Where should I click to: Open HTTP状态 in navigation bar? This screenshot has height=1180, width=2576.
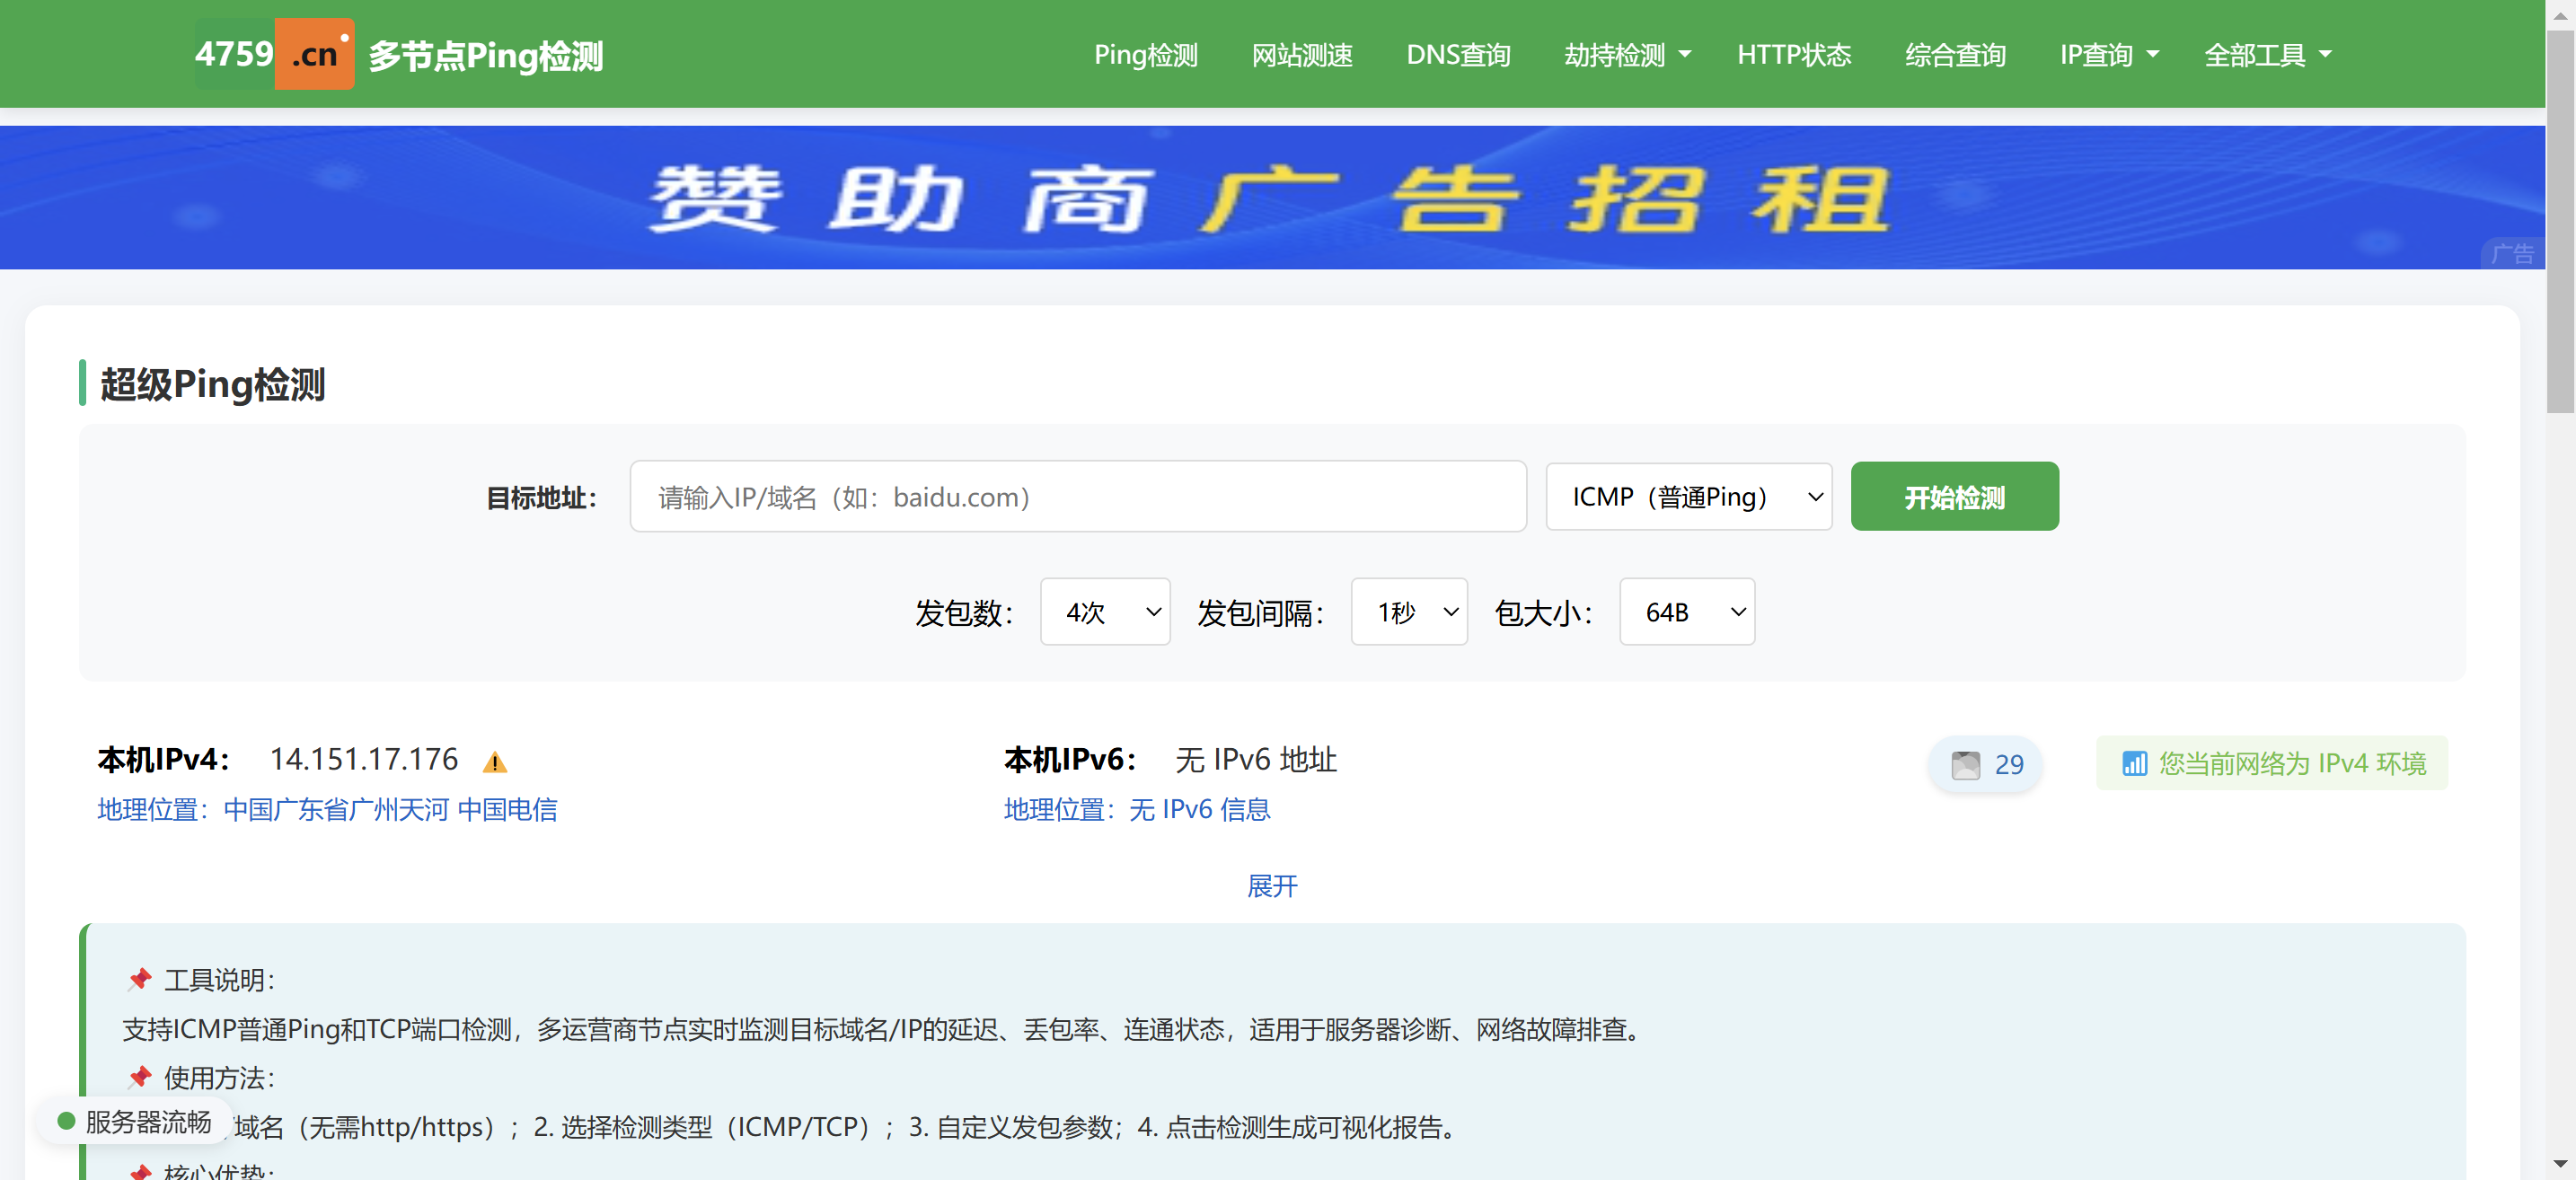coord(1794,55)
